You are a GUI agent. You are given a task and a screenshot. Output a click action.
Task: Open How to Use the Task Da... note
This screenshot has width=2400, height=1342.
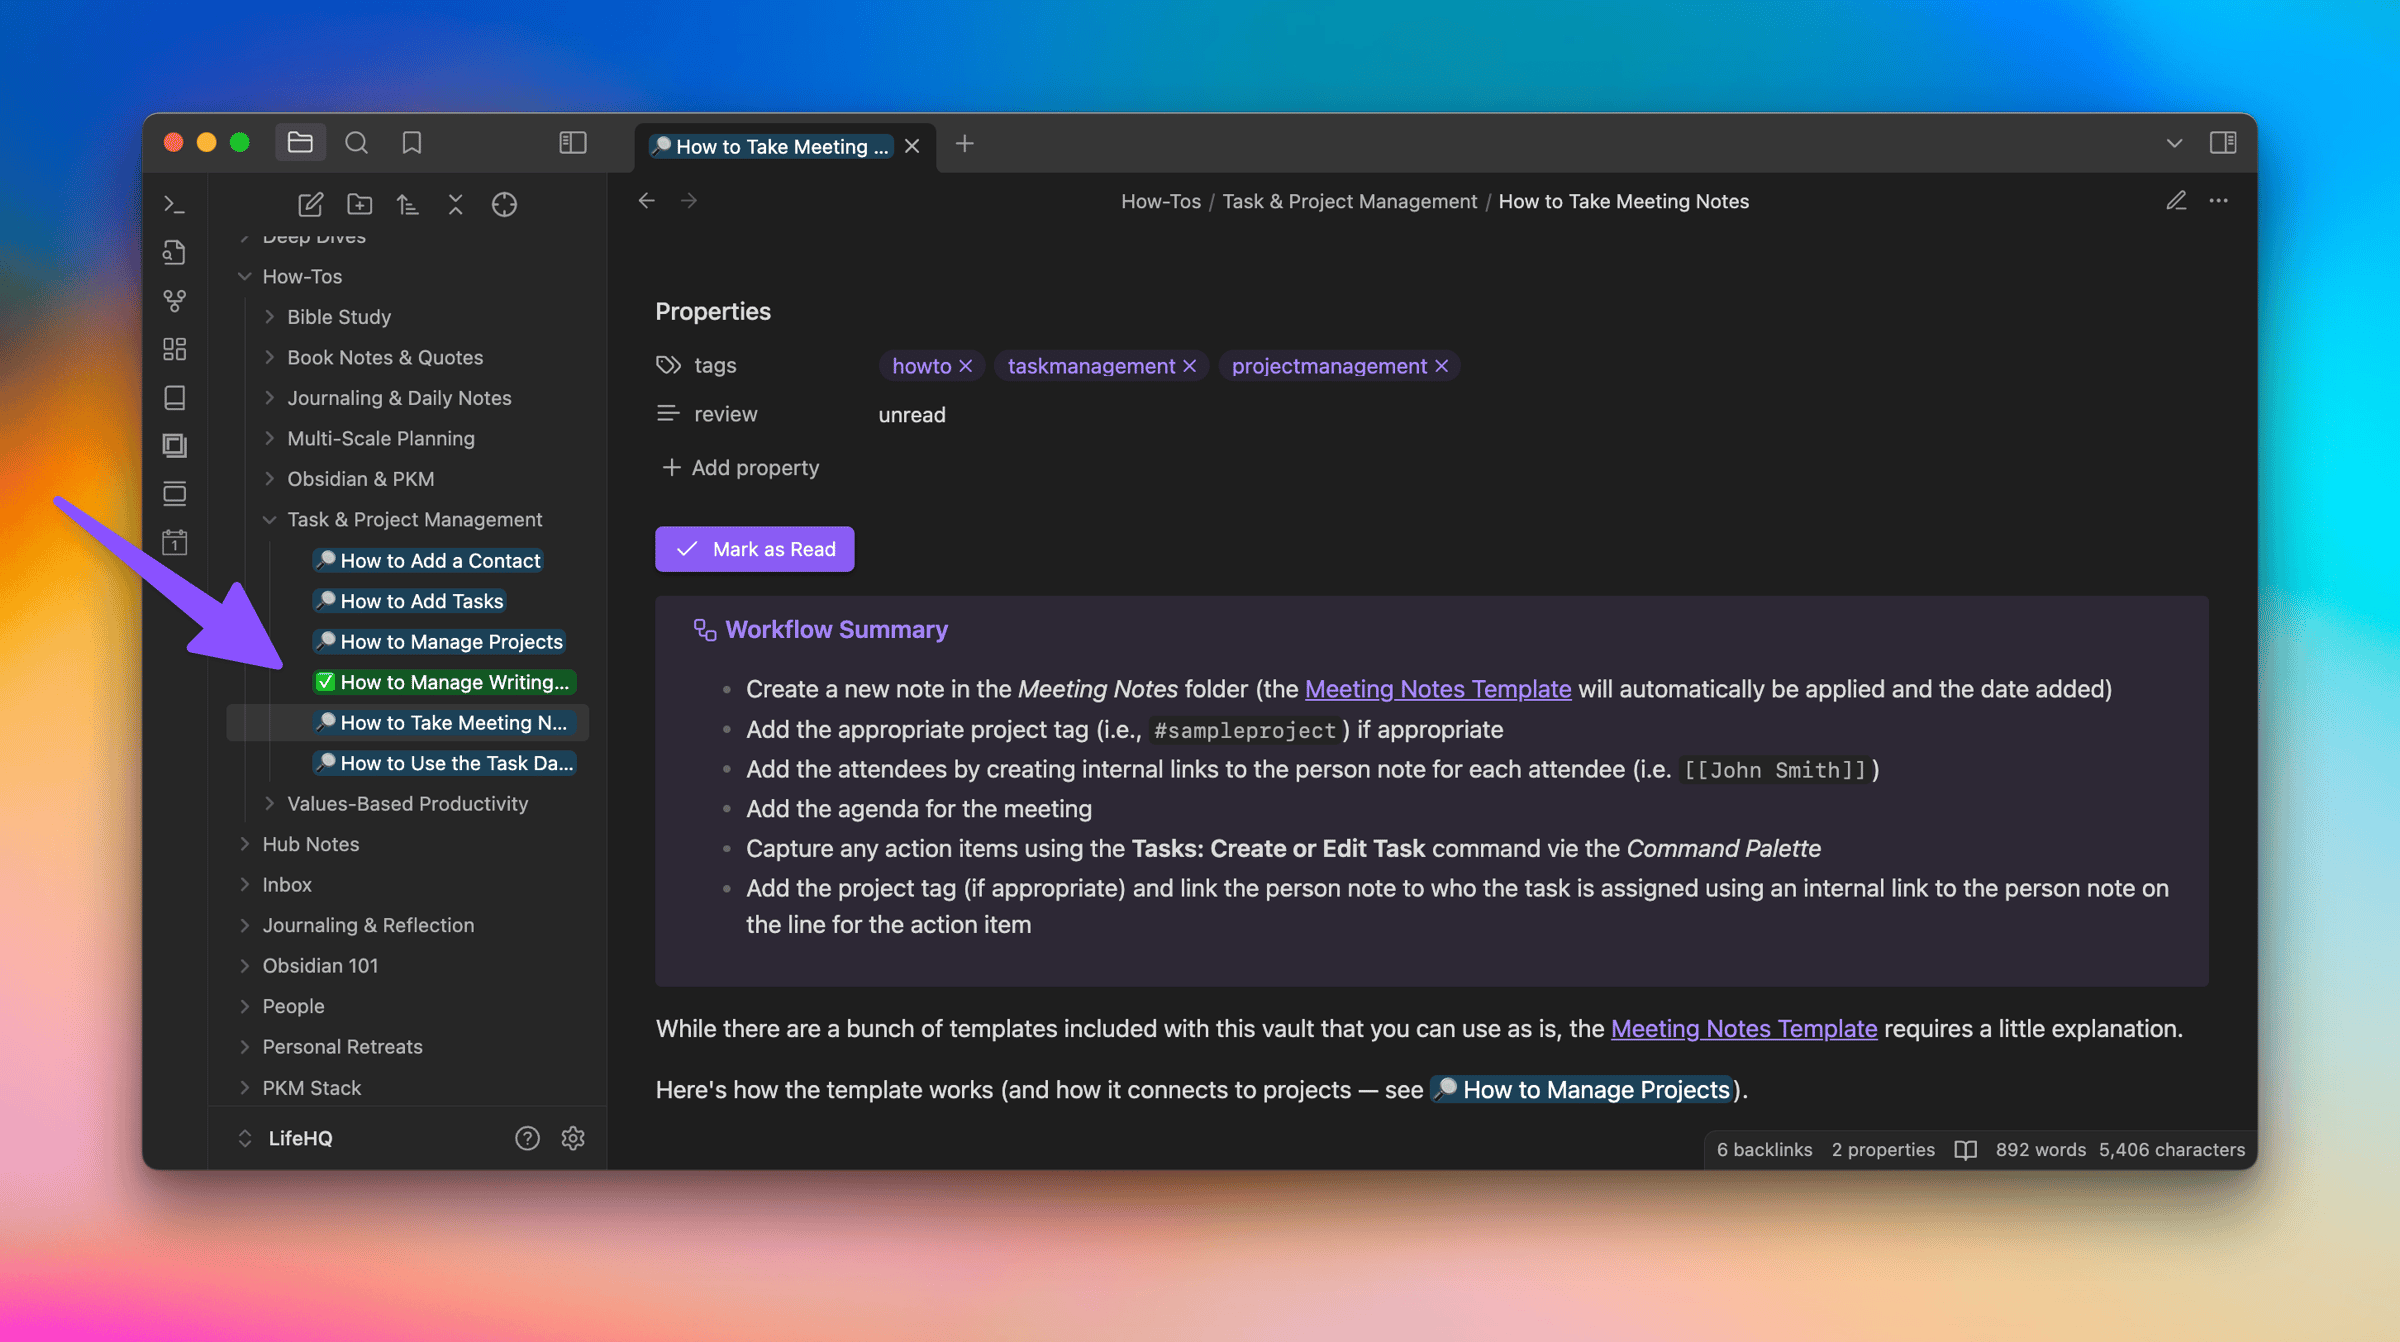pyautogui.click(x=445, y=763)
